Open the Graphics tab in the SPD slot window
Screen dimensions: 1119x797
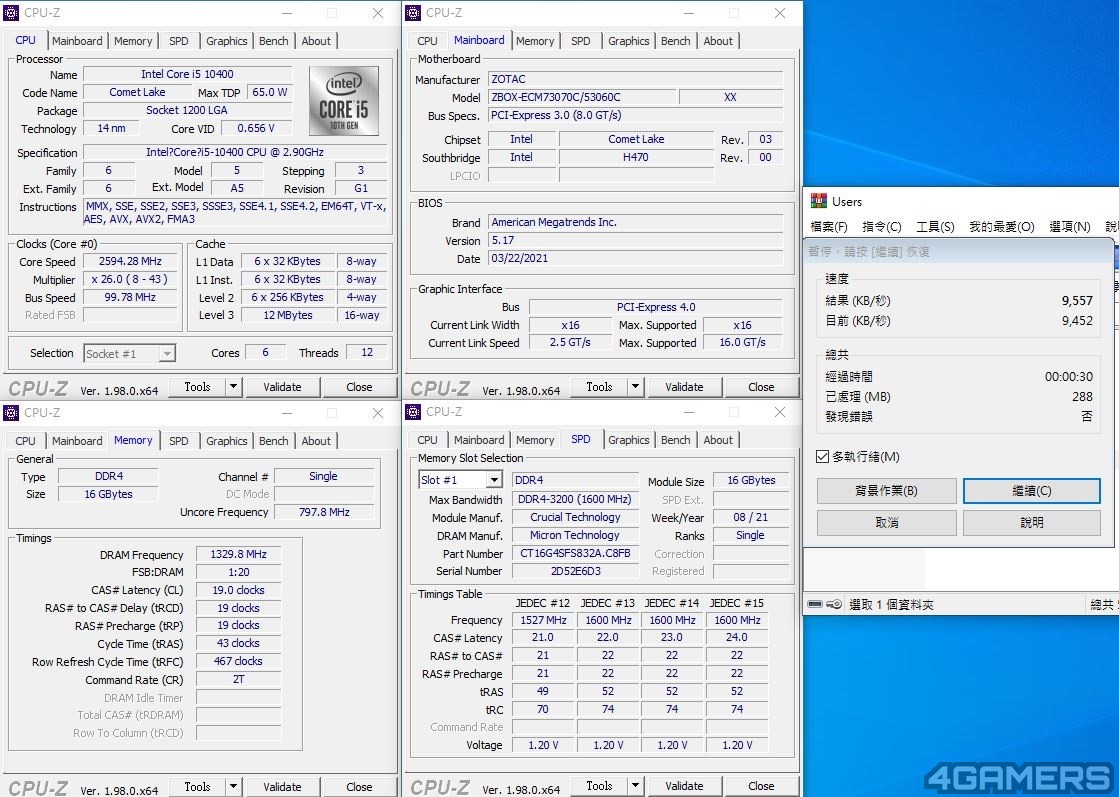pyautogui.click(x=628, y=440)
